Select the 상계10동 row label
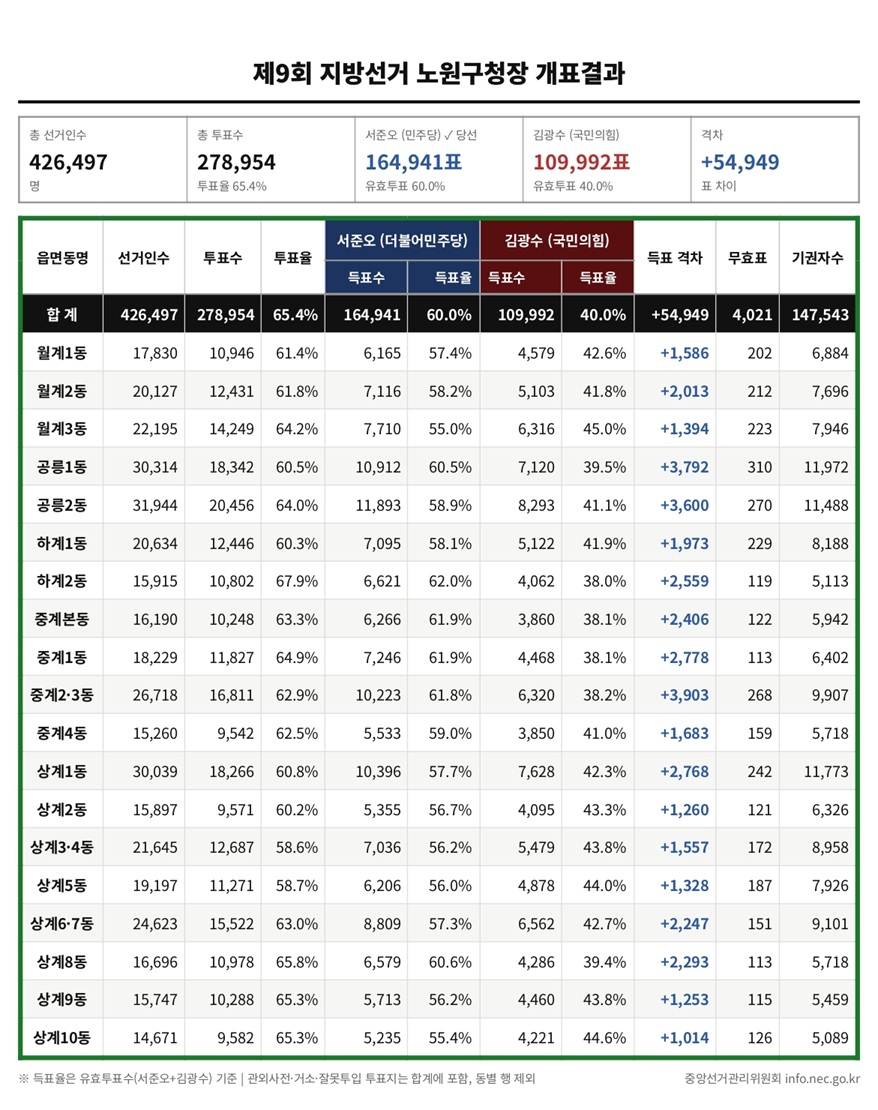This screenshot has width=878, height=1110. click(62, 1038)
